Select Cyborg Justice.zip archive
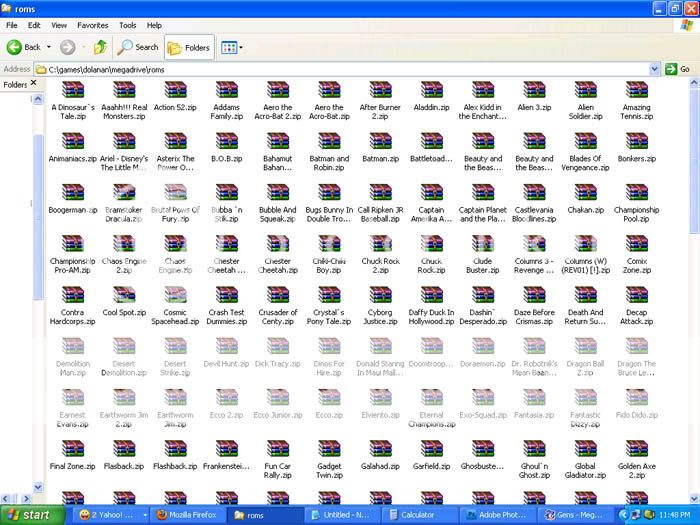The height and width of the screenshot is (525, 700). [380, 306]
